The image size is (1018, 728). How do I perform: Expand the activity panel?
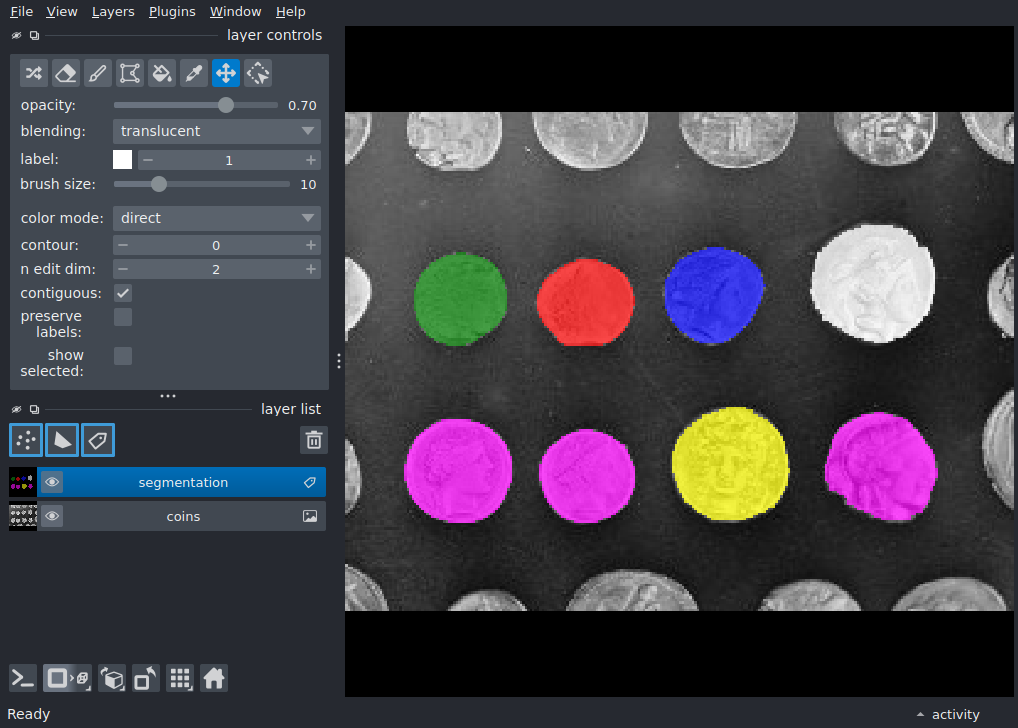pos(948,714)
